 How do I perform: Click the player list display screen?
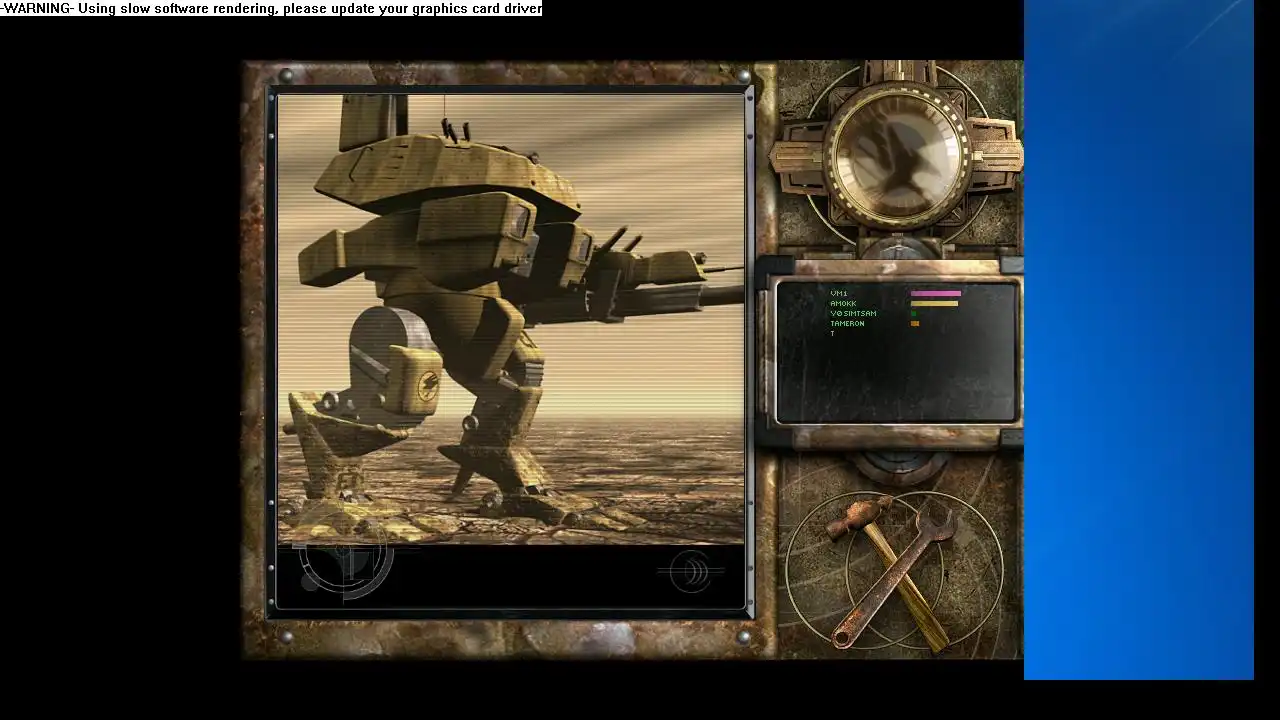pyautogui.click(x=897, y=351)
